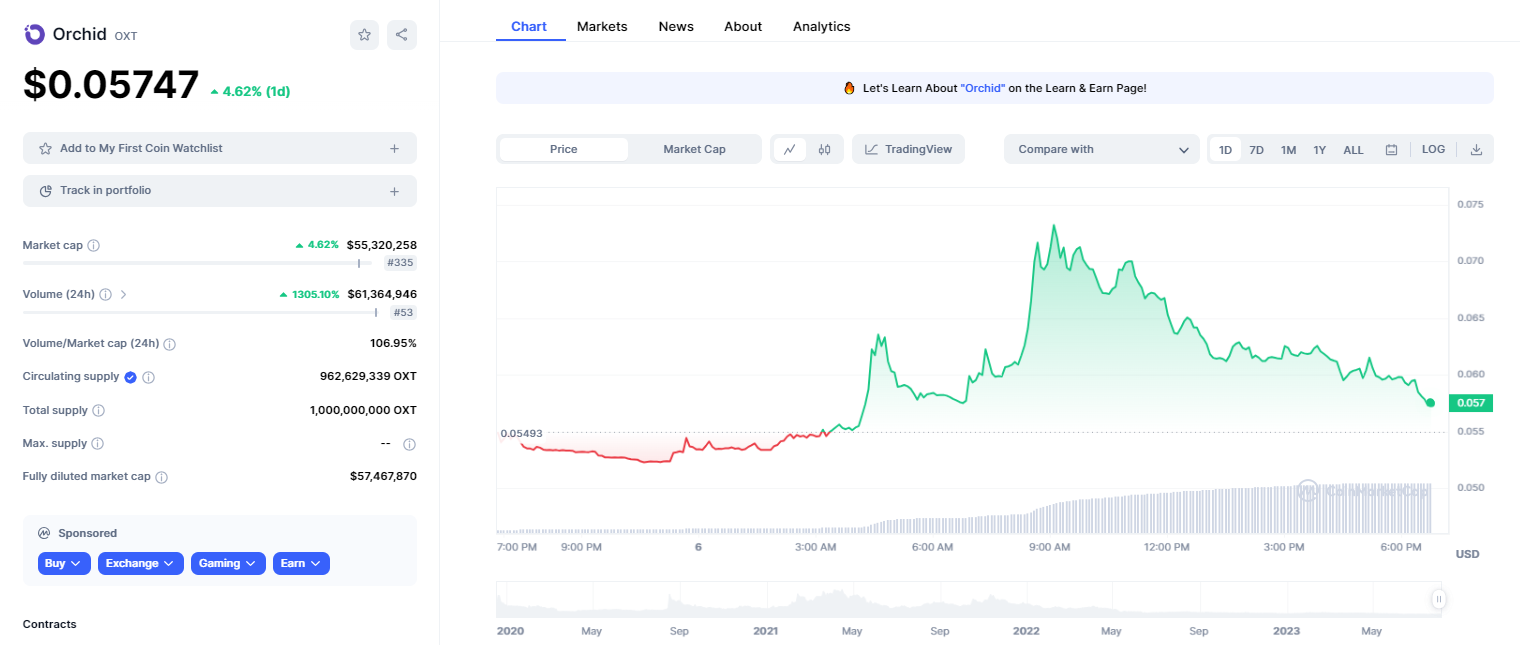
Task: Click the Circulating supply verified badge
Action: (130, 377)
